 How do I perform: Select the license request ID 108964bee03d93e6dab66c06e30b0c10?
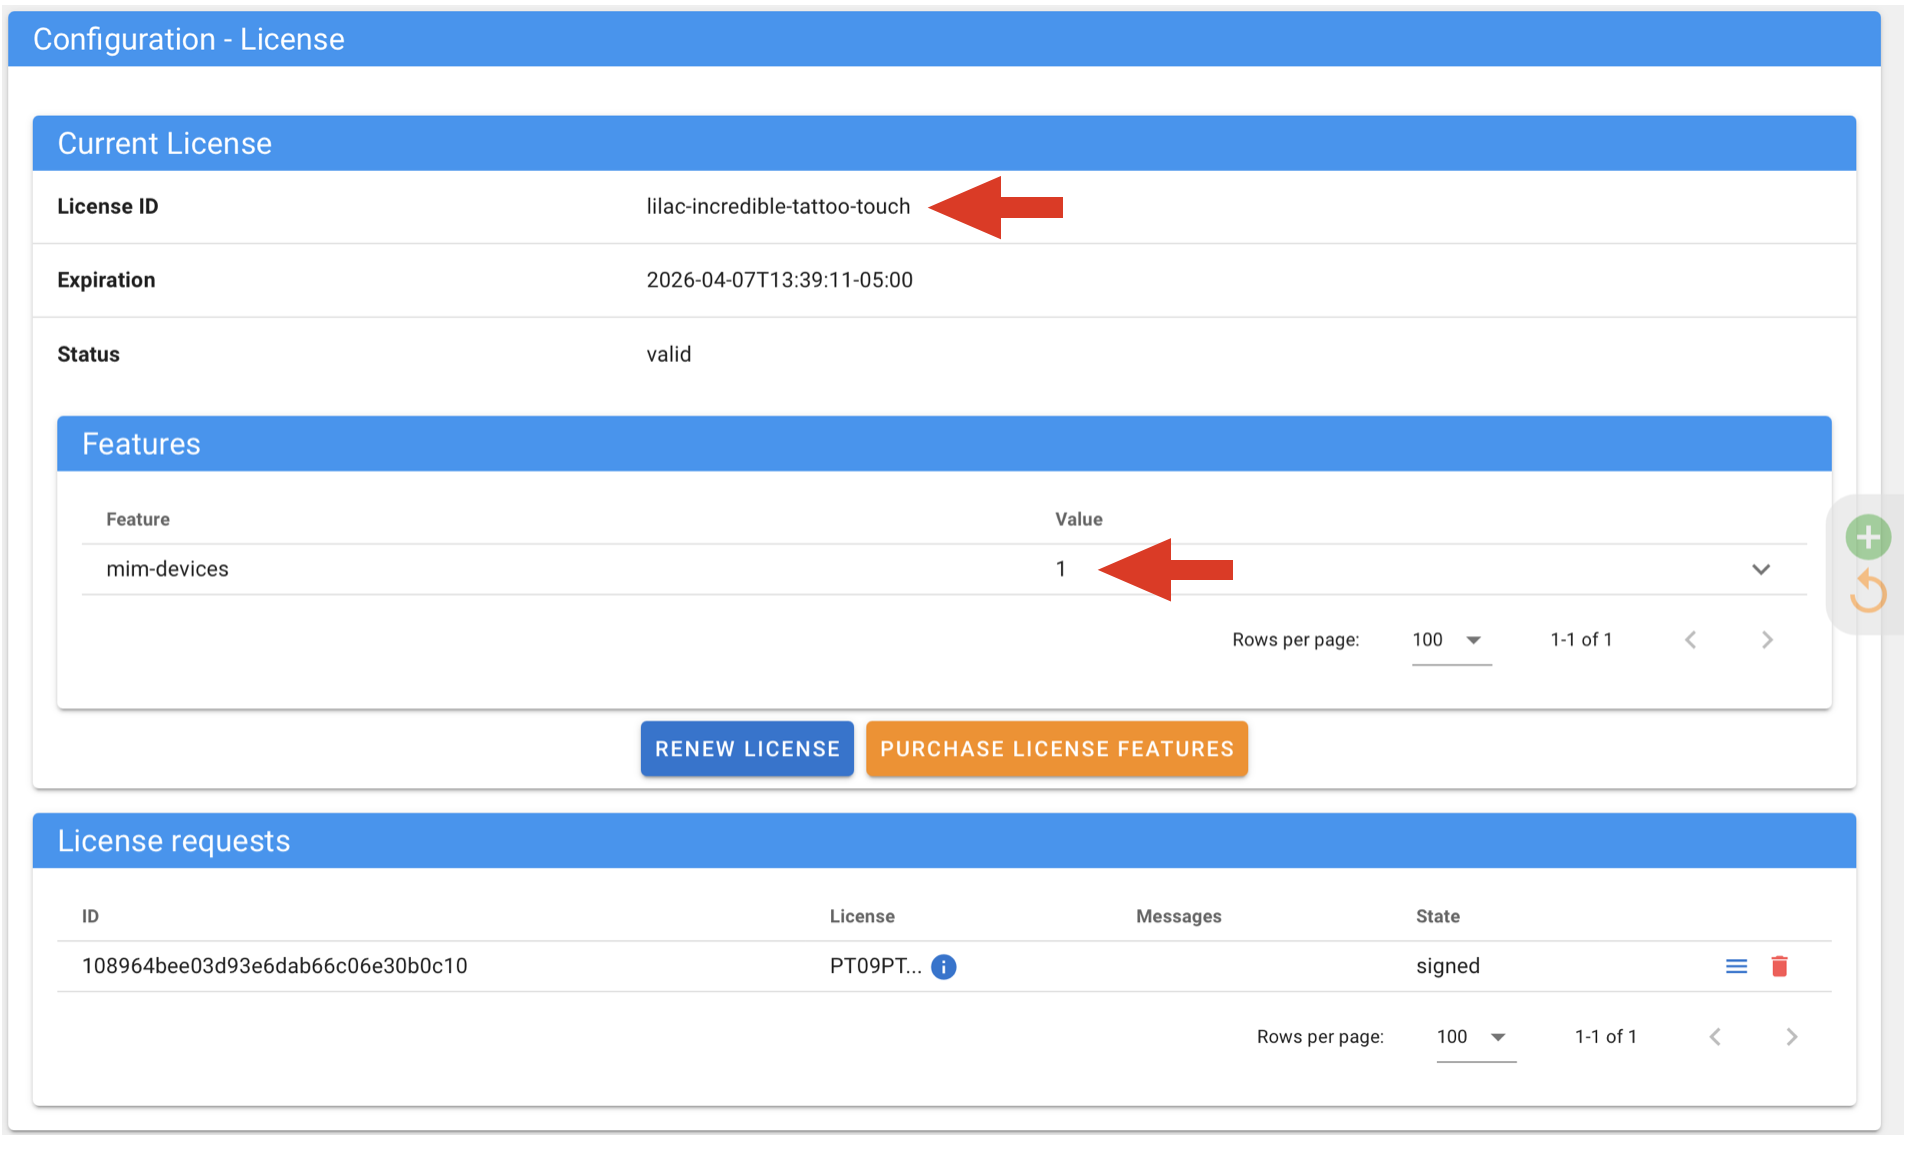(x=274, y=966)
